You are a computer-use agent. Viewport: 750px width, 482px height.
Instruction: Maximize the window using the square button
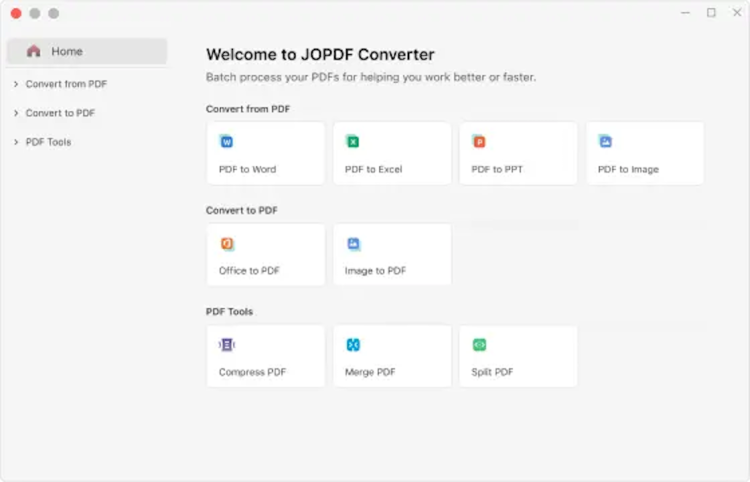[x=711, y=13]
